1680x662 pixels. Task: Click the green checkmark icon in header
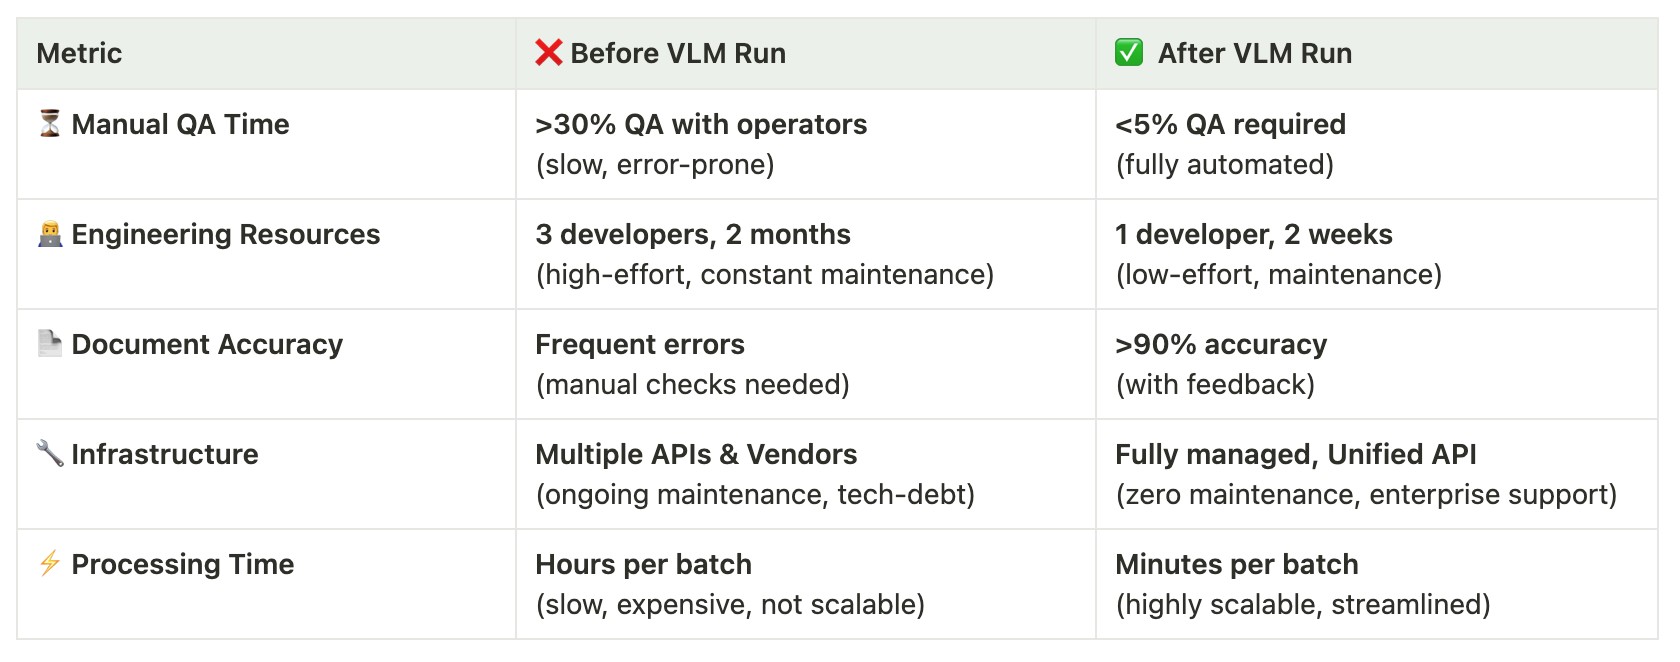click(1129, 52)
